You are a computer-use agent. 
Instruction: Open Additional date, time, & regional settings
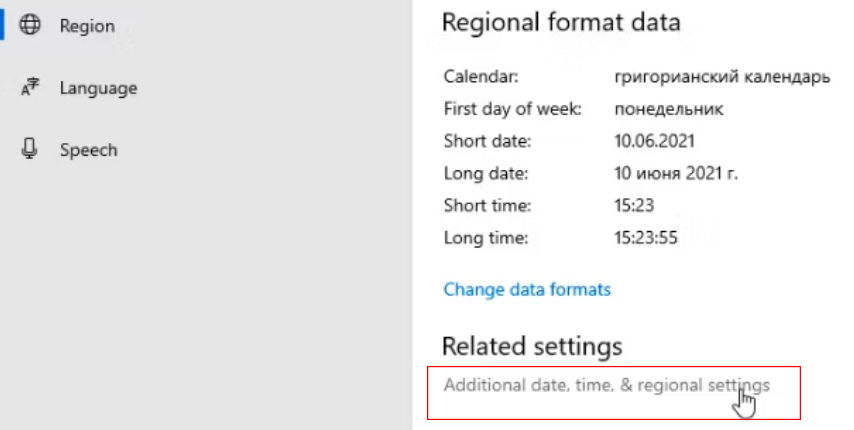[x=607, y=384]
